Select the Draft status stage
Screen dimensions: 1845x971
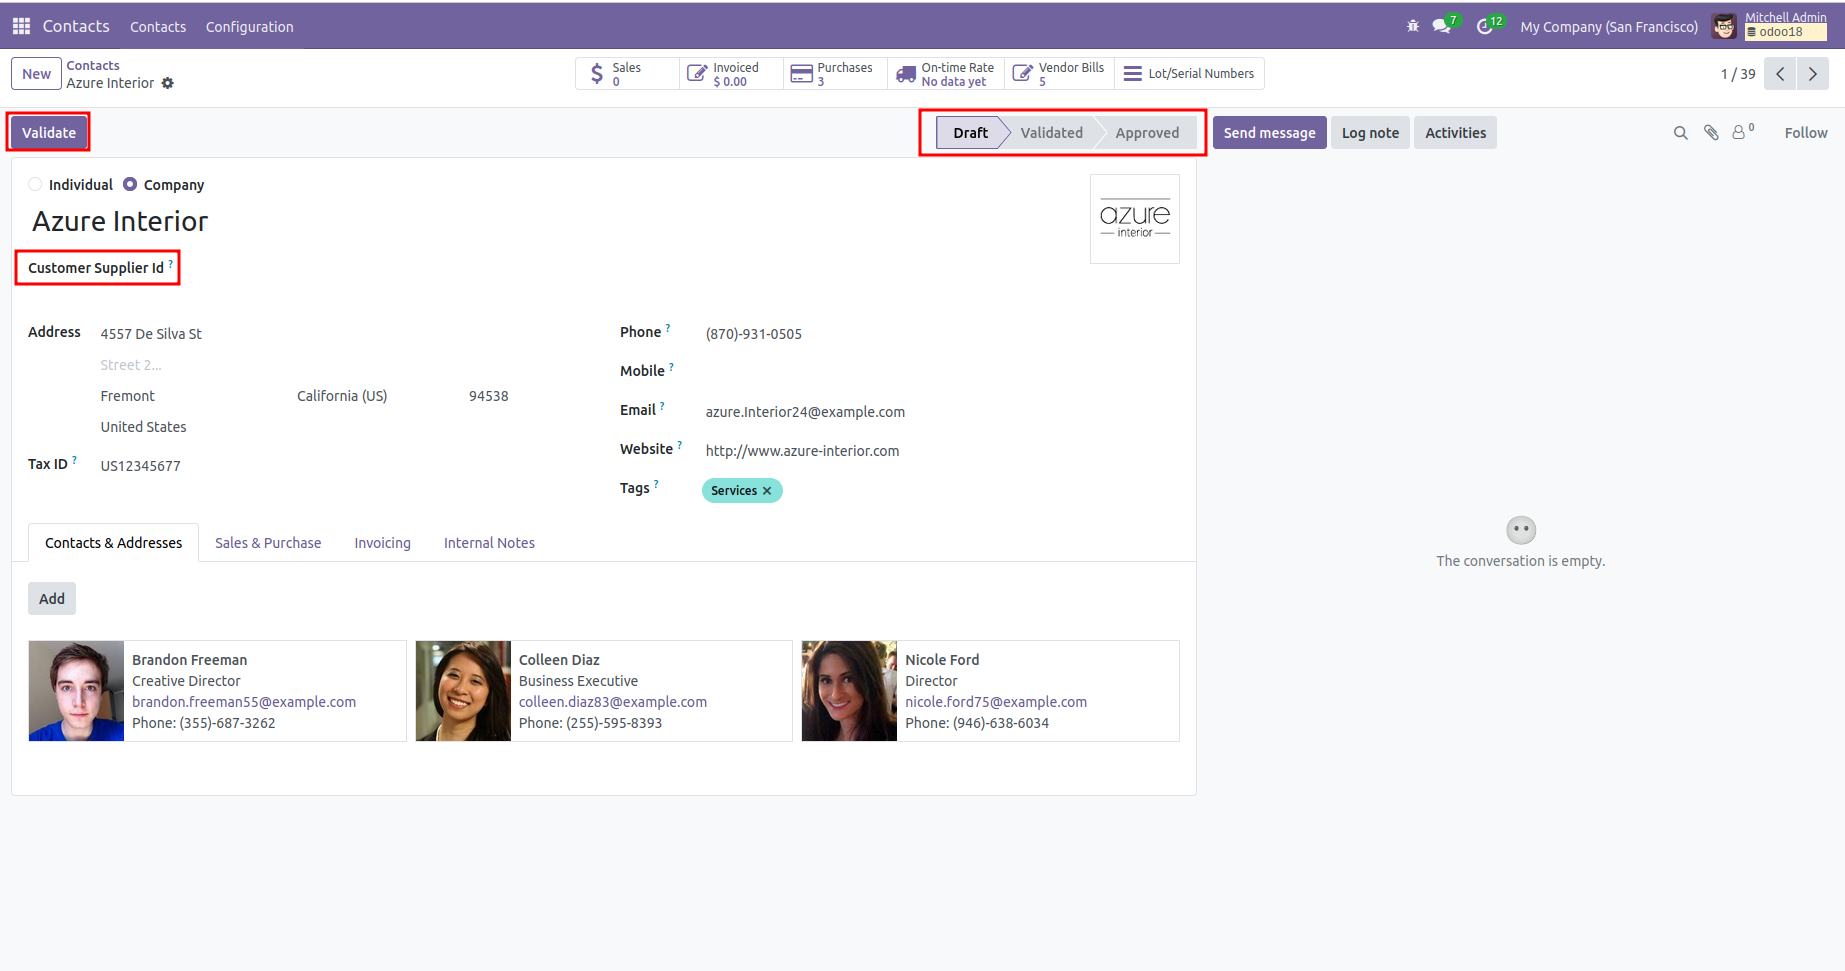pos(970,133)
